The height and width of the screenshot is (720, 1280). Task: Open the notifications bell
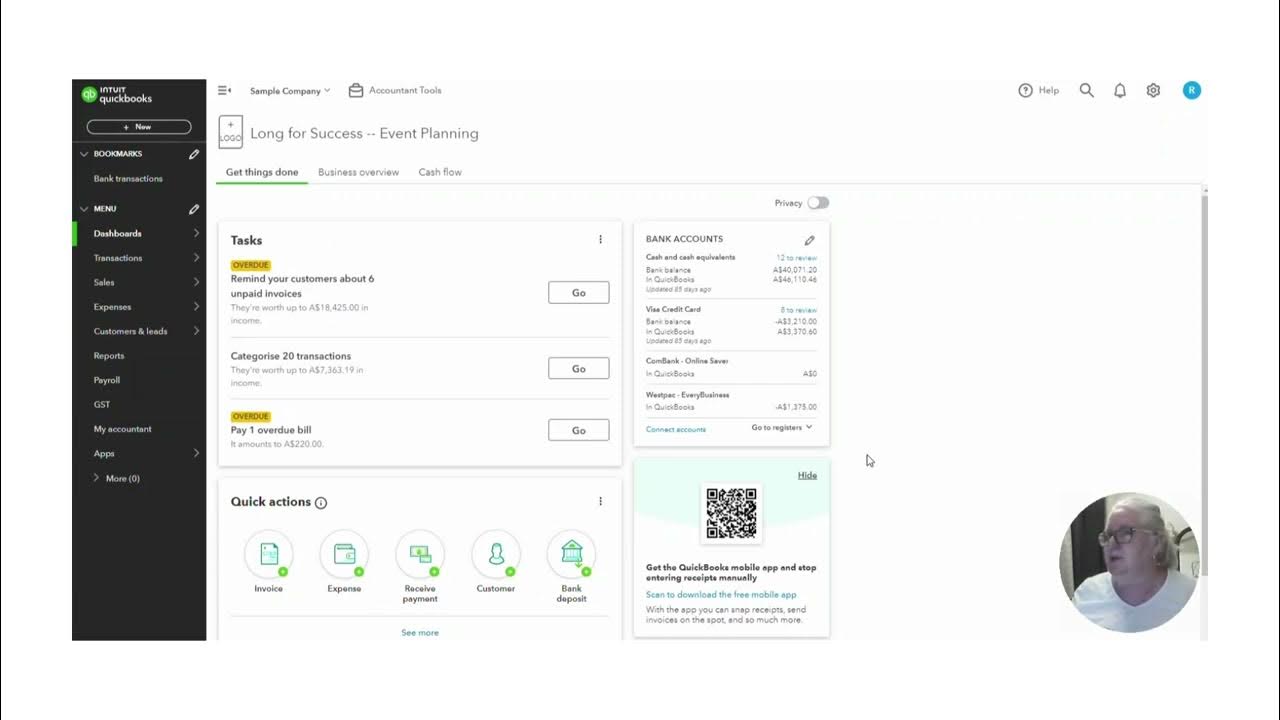(1120, 90)
